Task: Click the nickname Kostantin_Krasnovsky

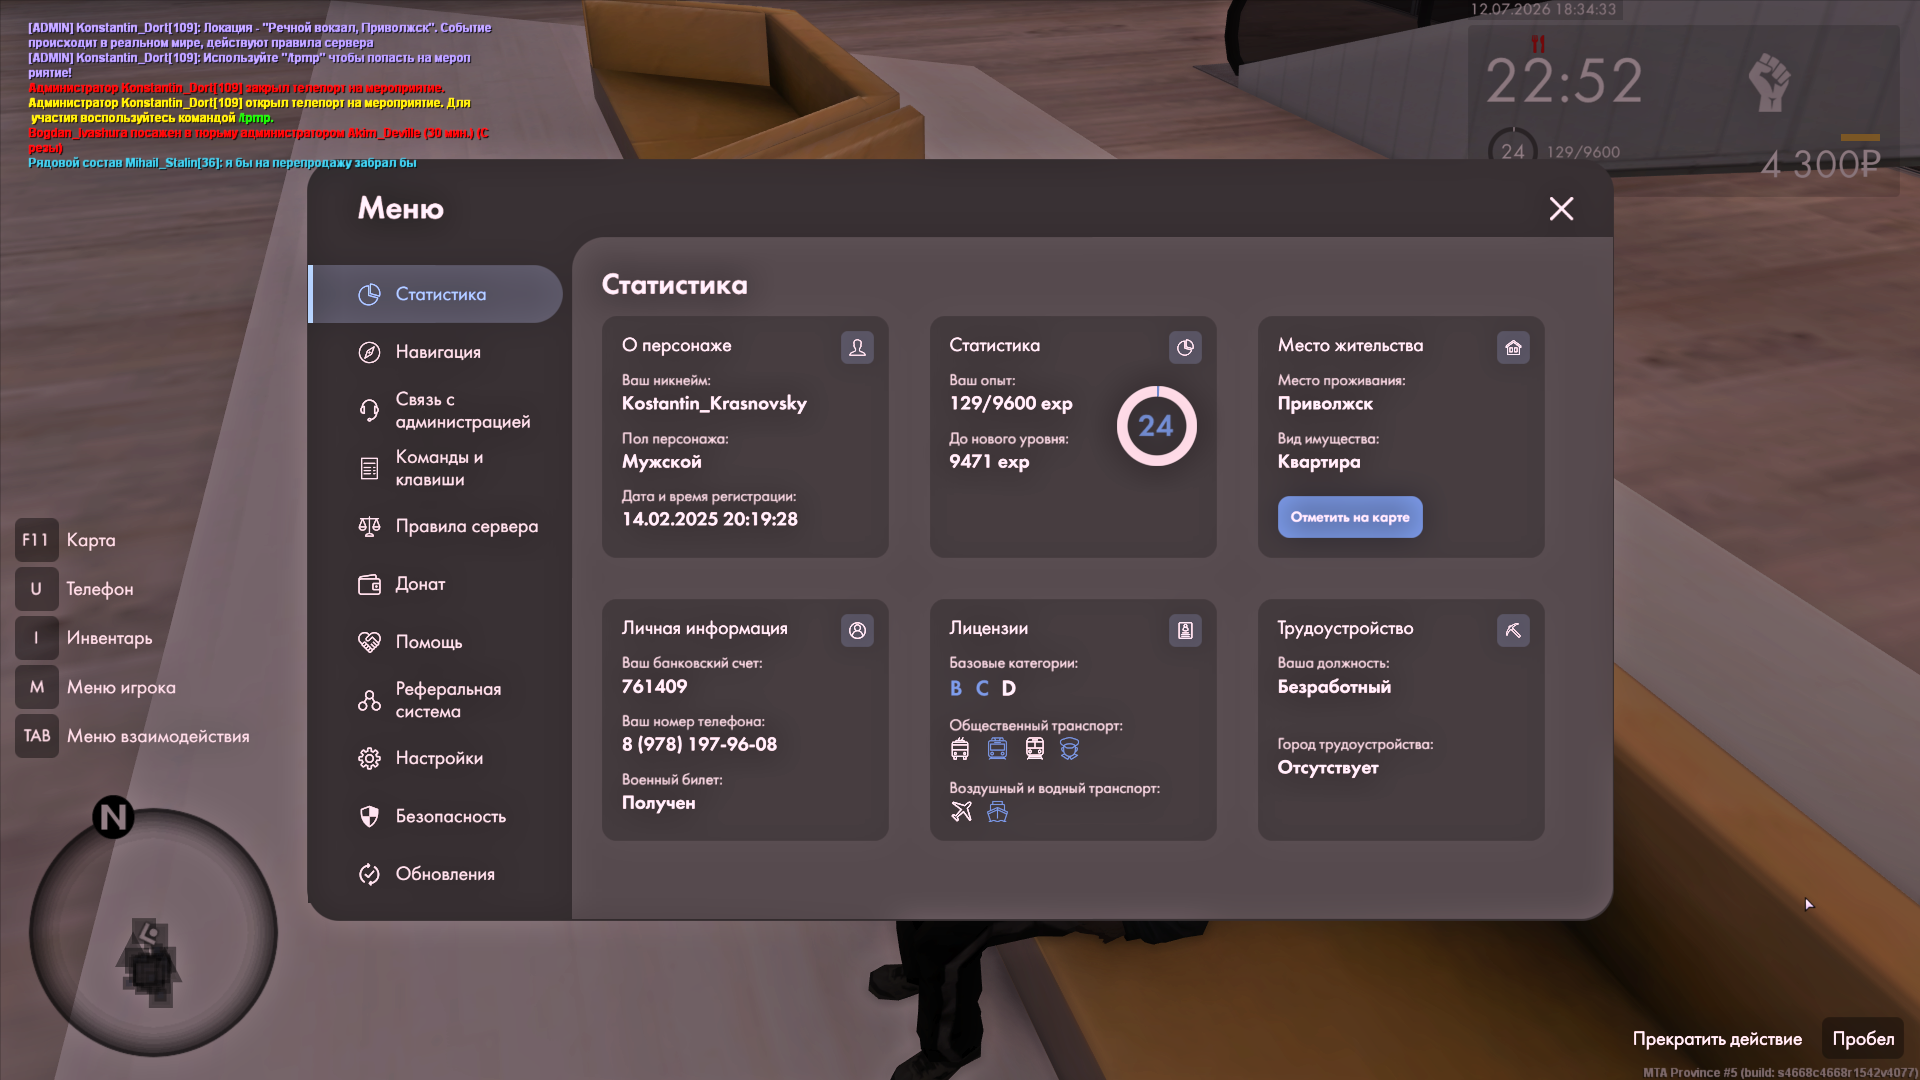Action: 714,403
